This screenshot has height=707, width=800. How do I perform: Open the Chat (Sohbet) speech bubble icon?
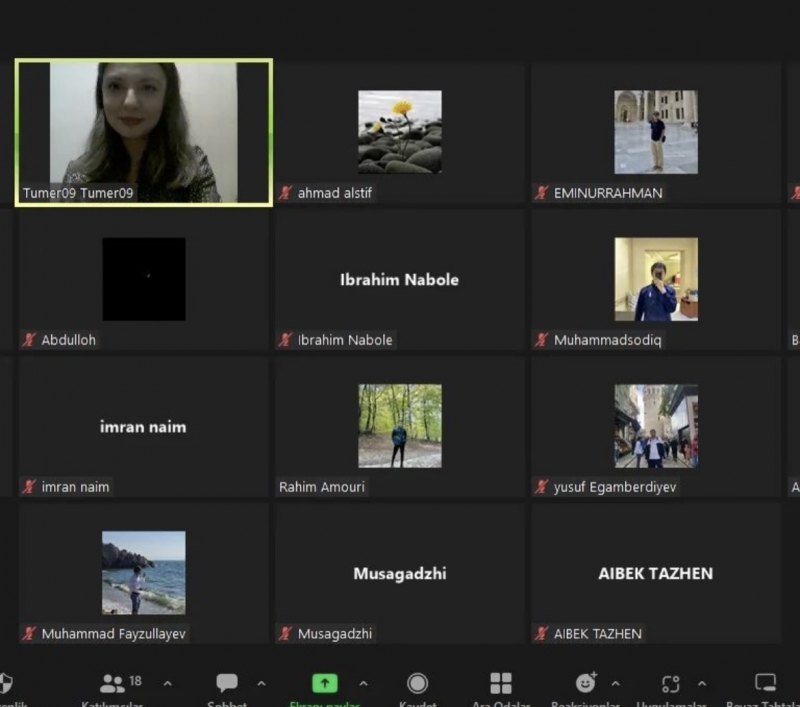(227, 683)
